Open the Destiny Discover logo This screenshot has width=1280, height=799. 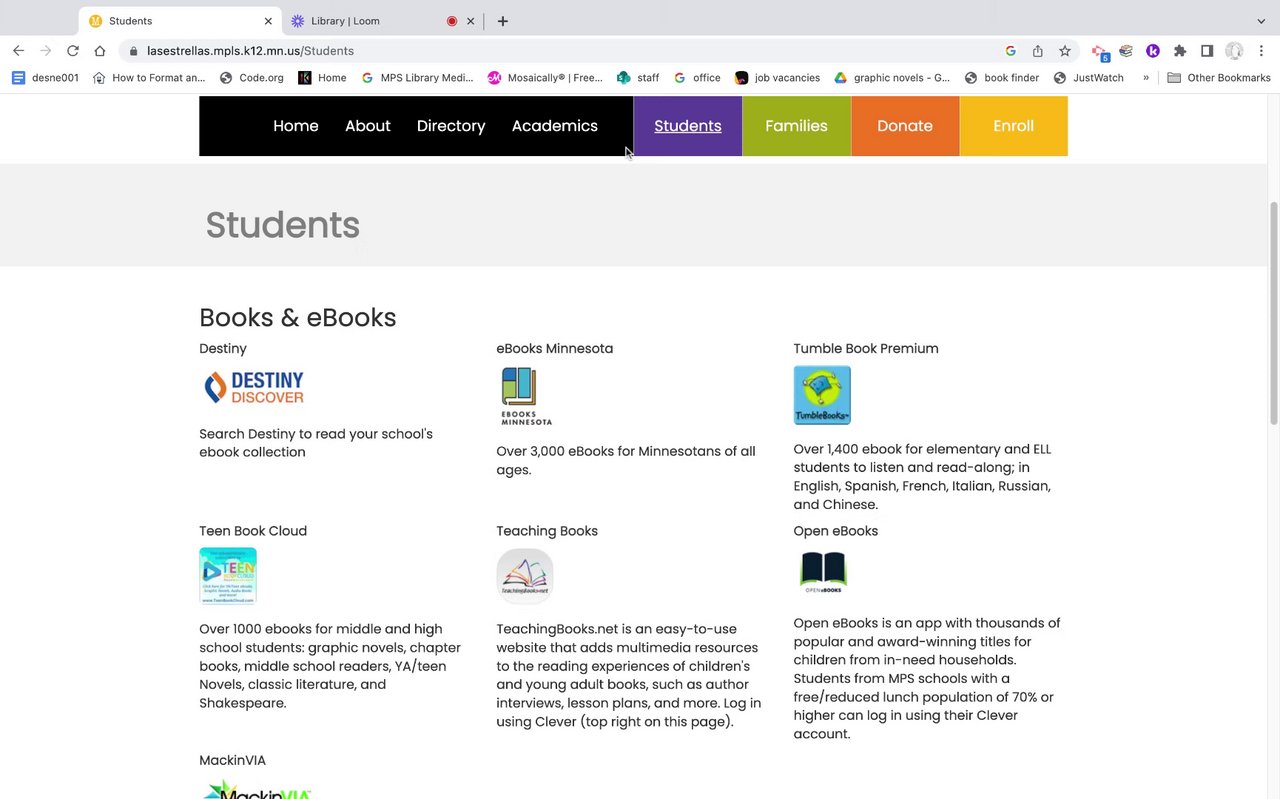254,387
